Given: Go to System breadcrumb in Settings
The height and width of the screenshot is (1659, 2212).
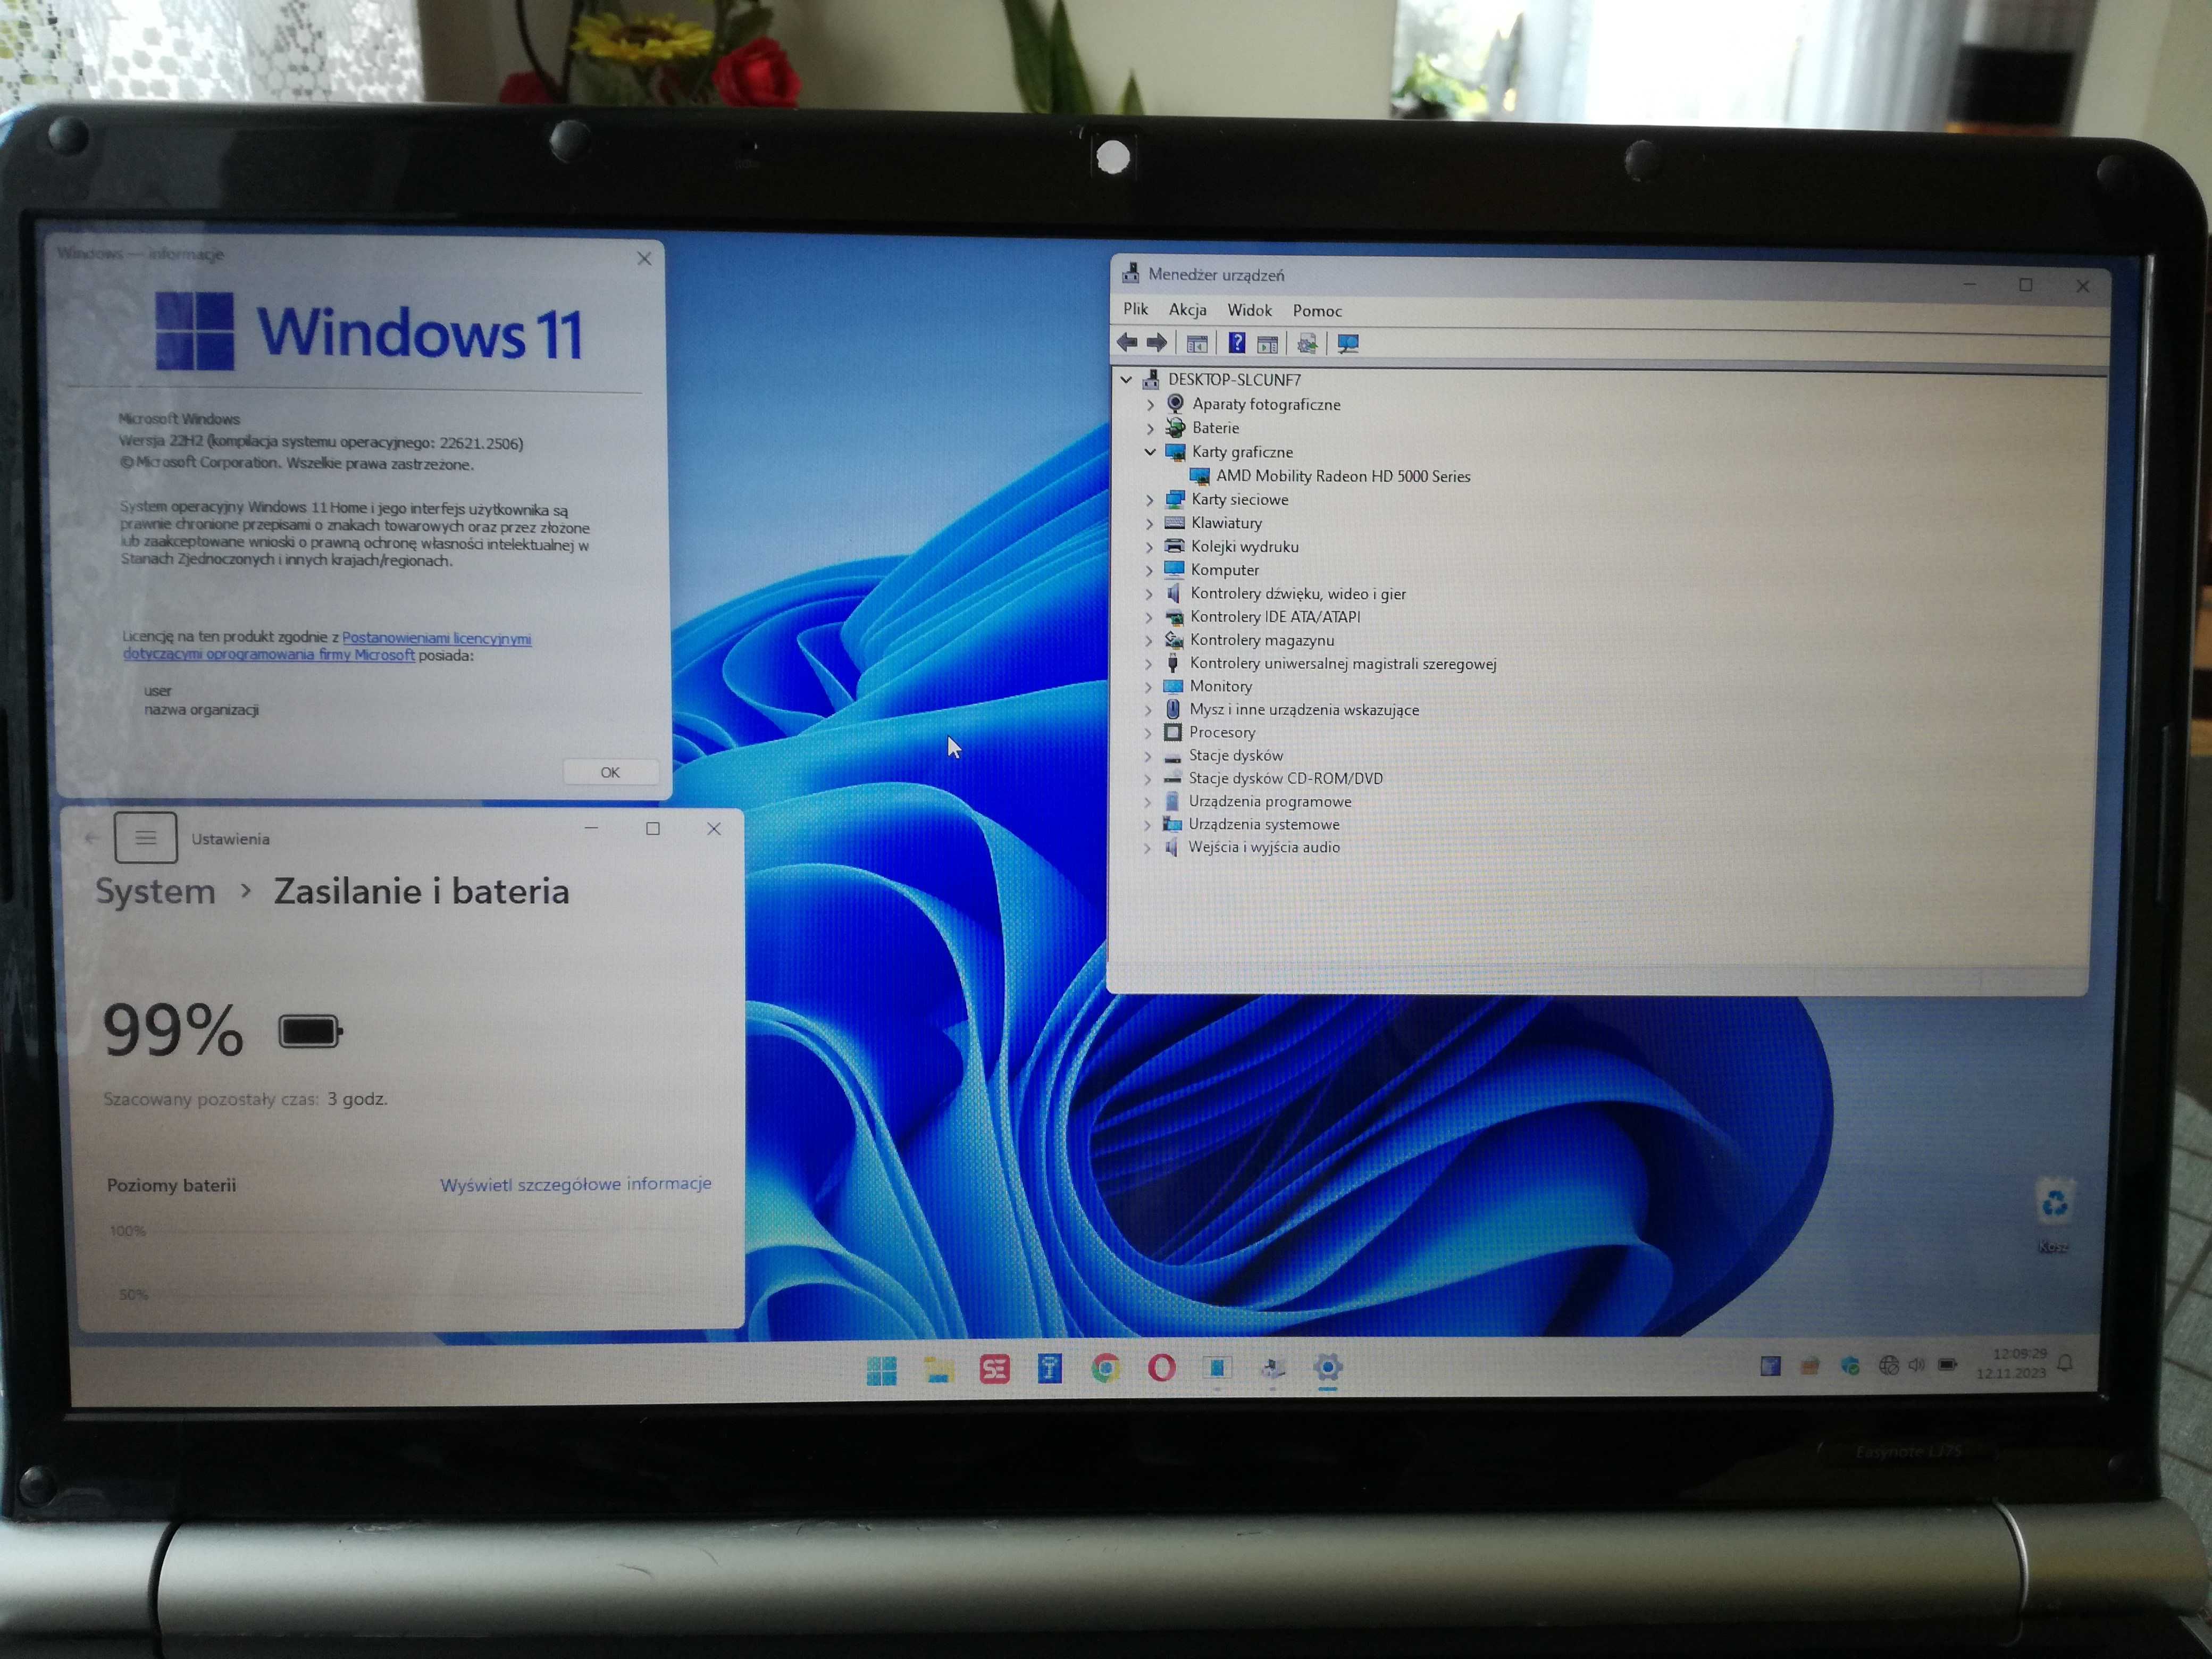Looking at the screenshot, I should point(155,891).
